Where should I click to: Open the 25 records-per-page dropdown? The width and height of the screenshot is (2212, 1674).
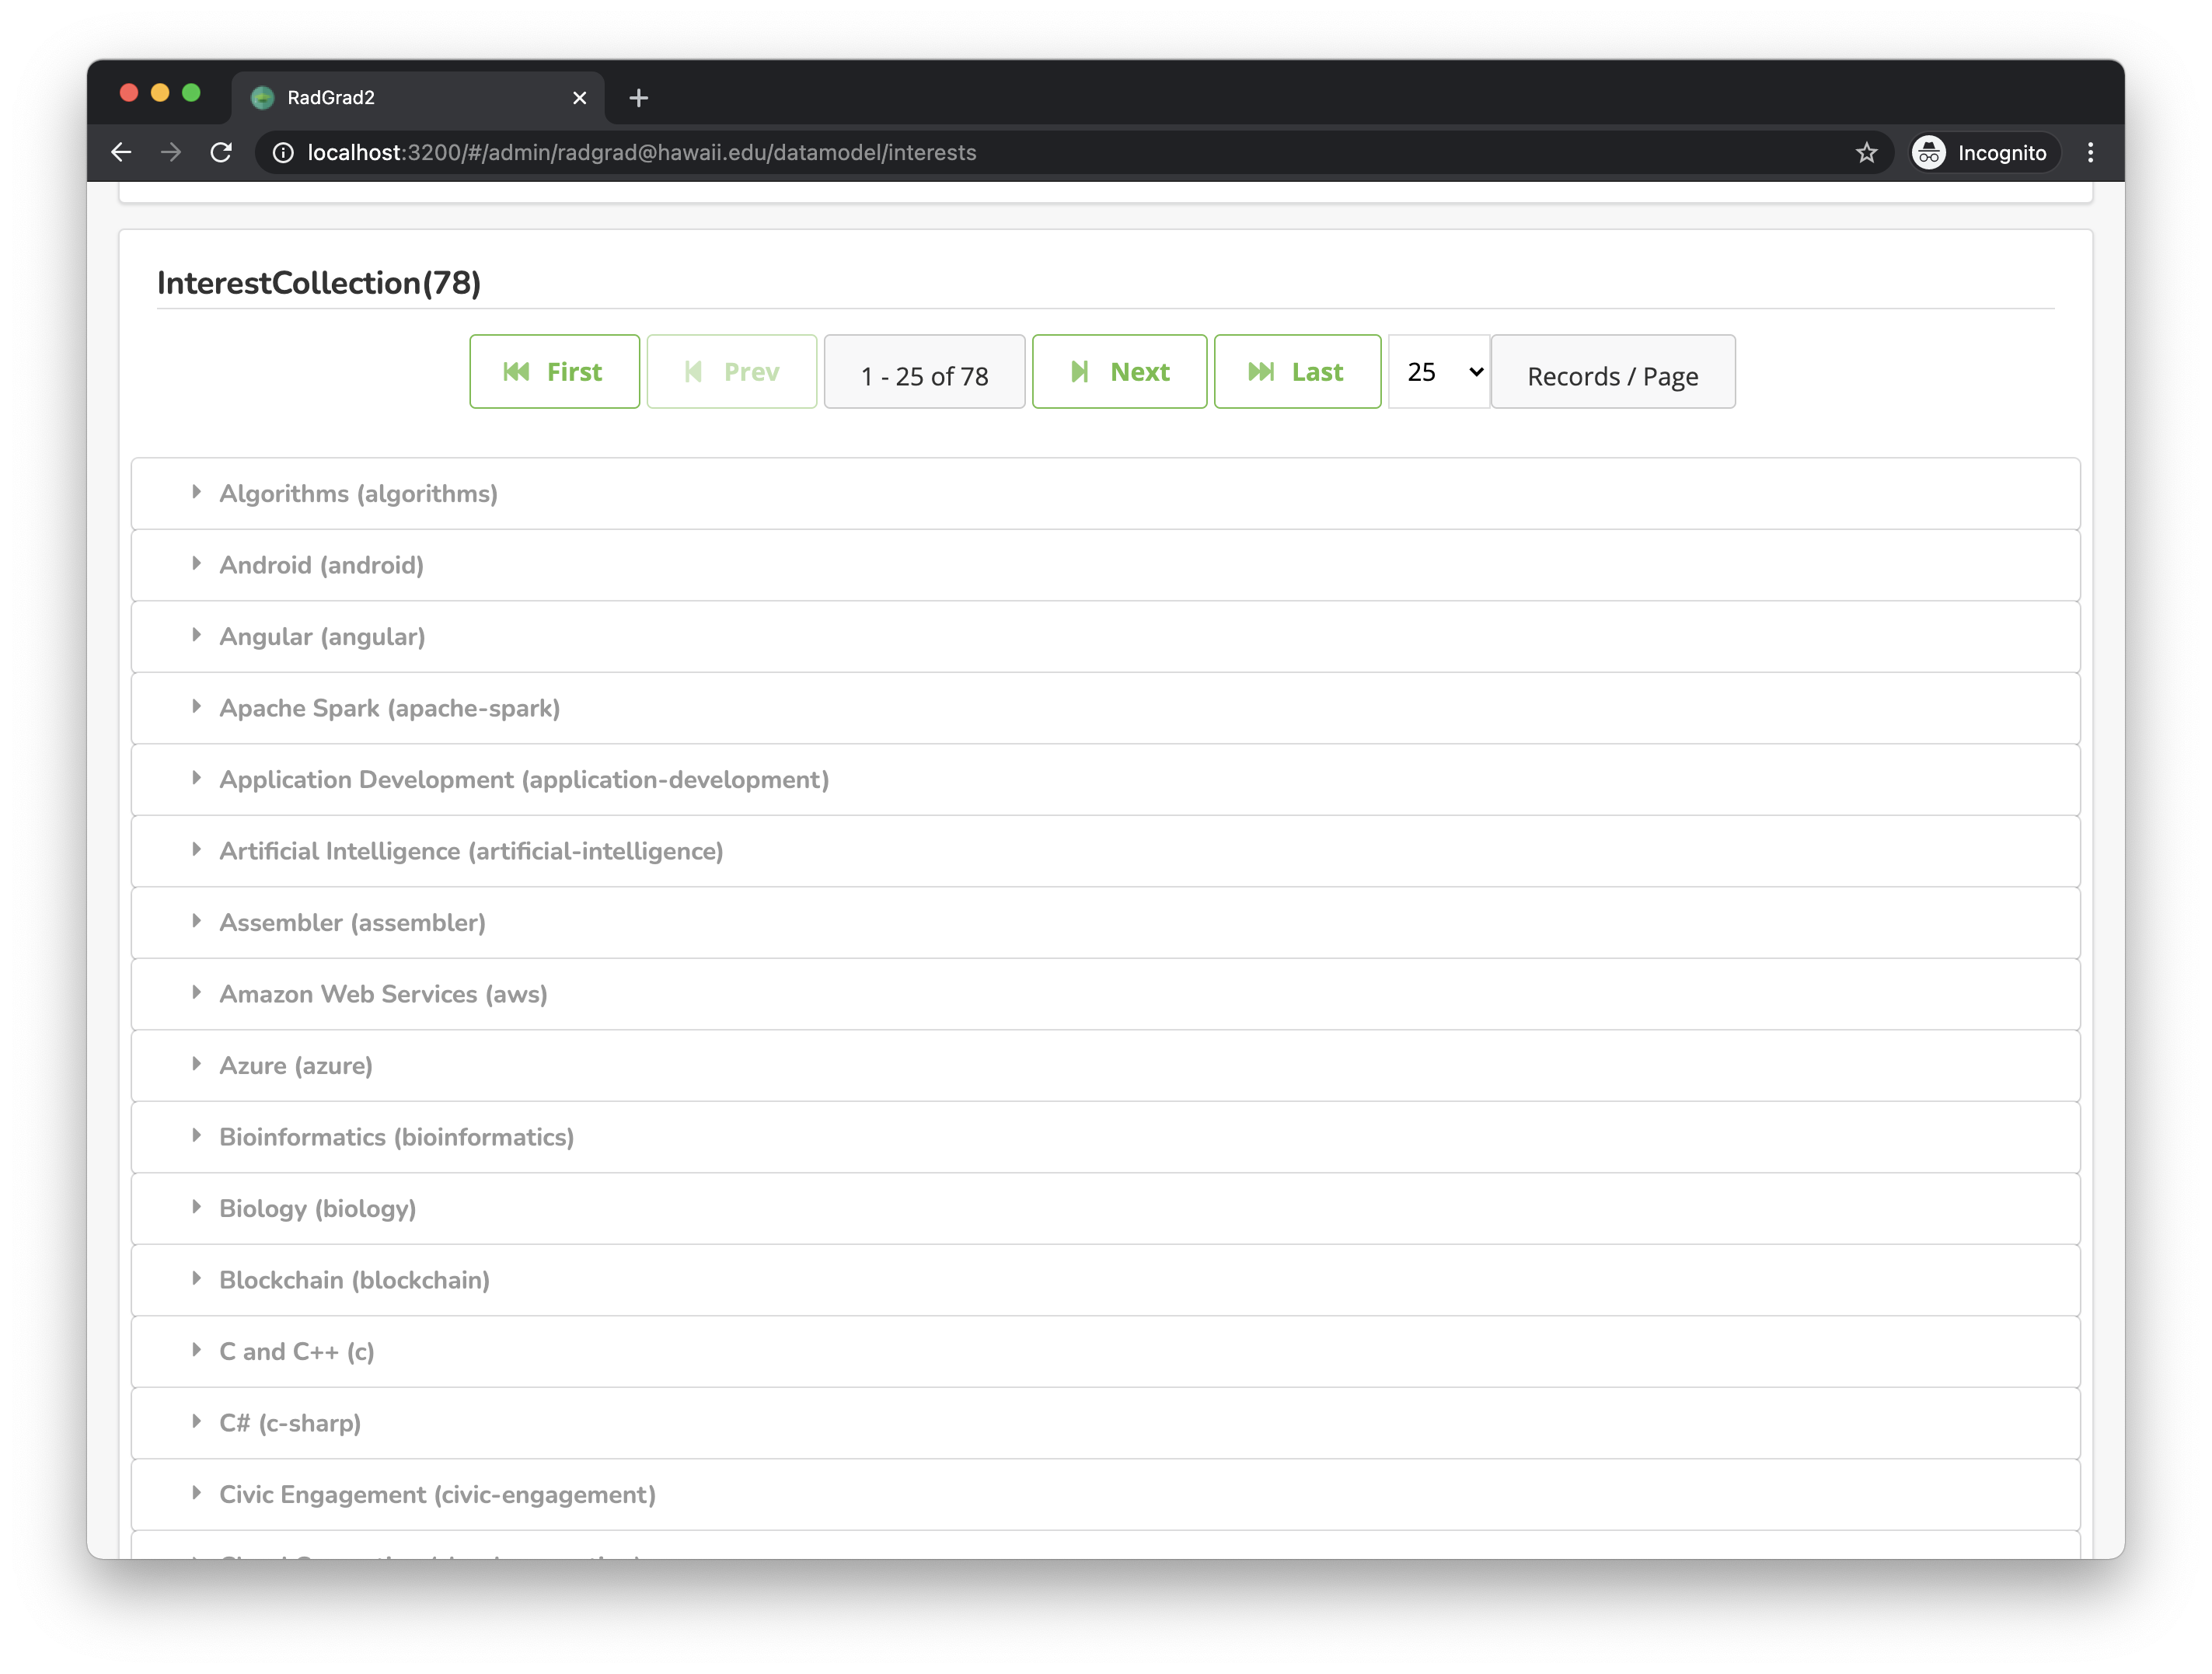(x=1439, y=372)
